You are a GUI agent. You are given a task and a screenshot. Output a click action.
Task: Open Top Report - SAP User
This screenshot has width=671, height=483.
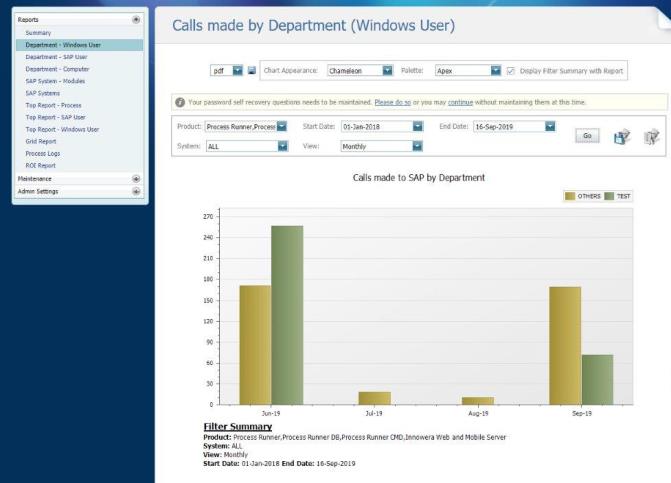click(x=55, y=117)
